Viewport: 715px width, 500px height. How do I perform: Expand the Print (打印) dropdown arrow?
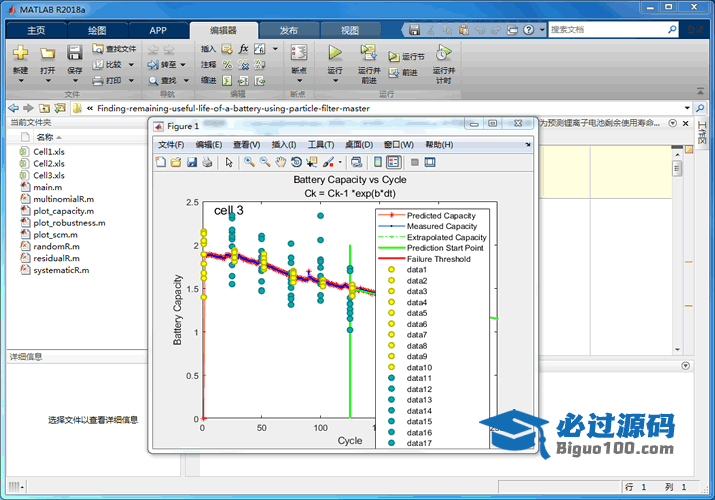pos(131,81)
